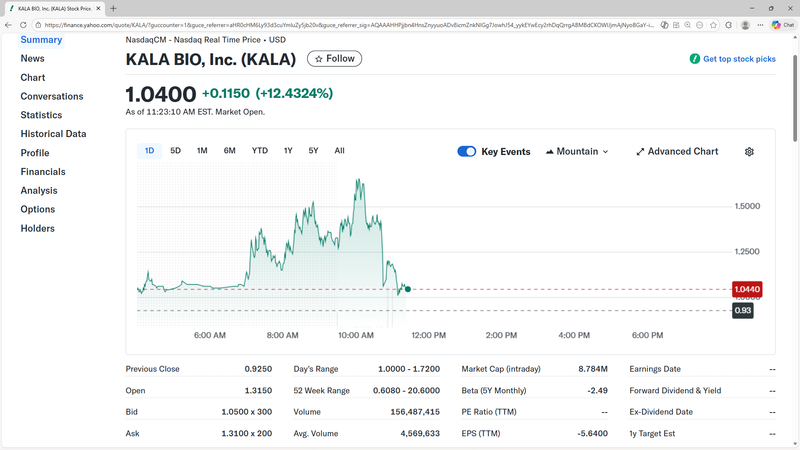The height and width of the screenshot is (450, 800).
Task: Click EPS (TTM) value -5.6400
Action: pyautogui.click(x=592, y=433)
